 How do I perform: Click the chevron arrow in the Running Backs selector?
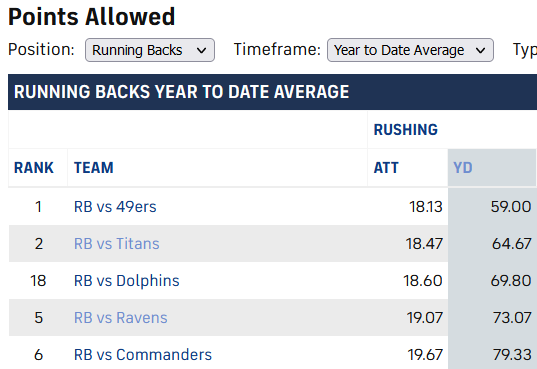(201, 50)
